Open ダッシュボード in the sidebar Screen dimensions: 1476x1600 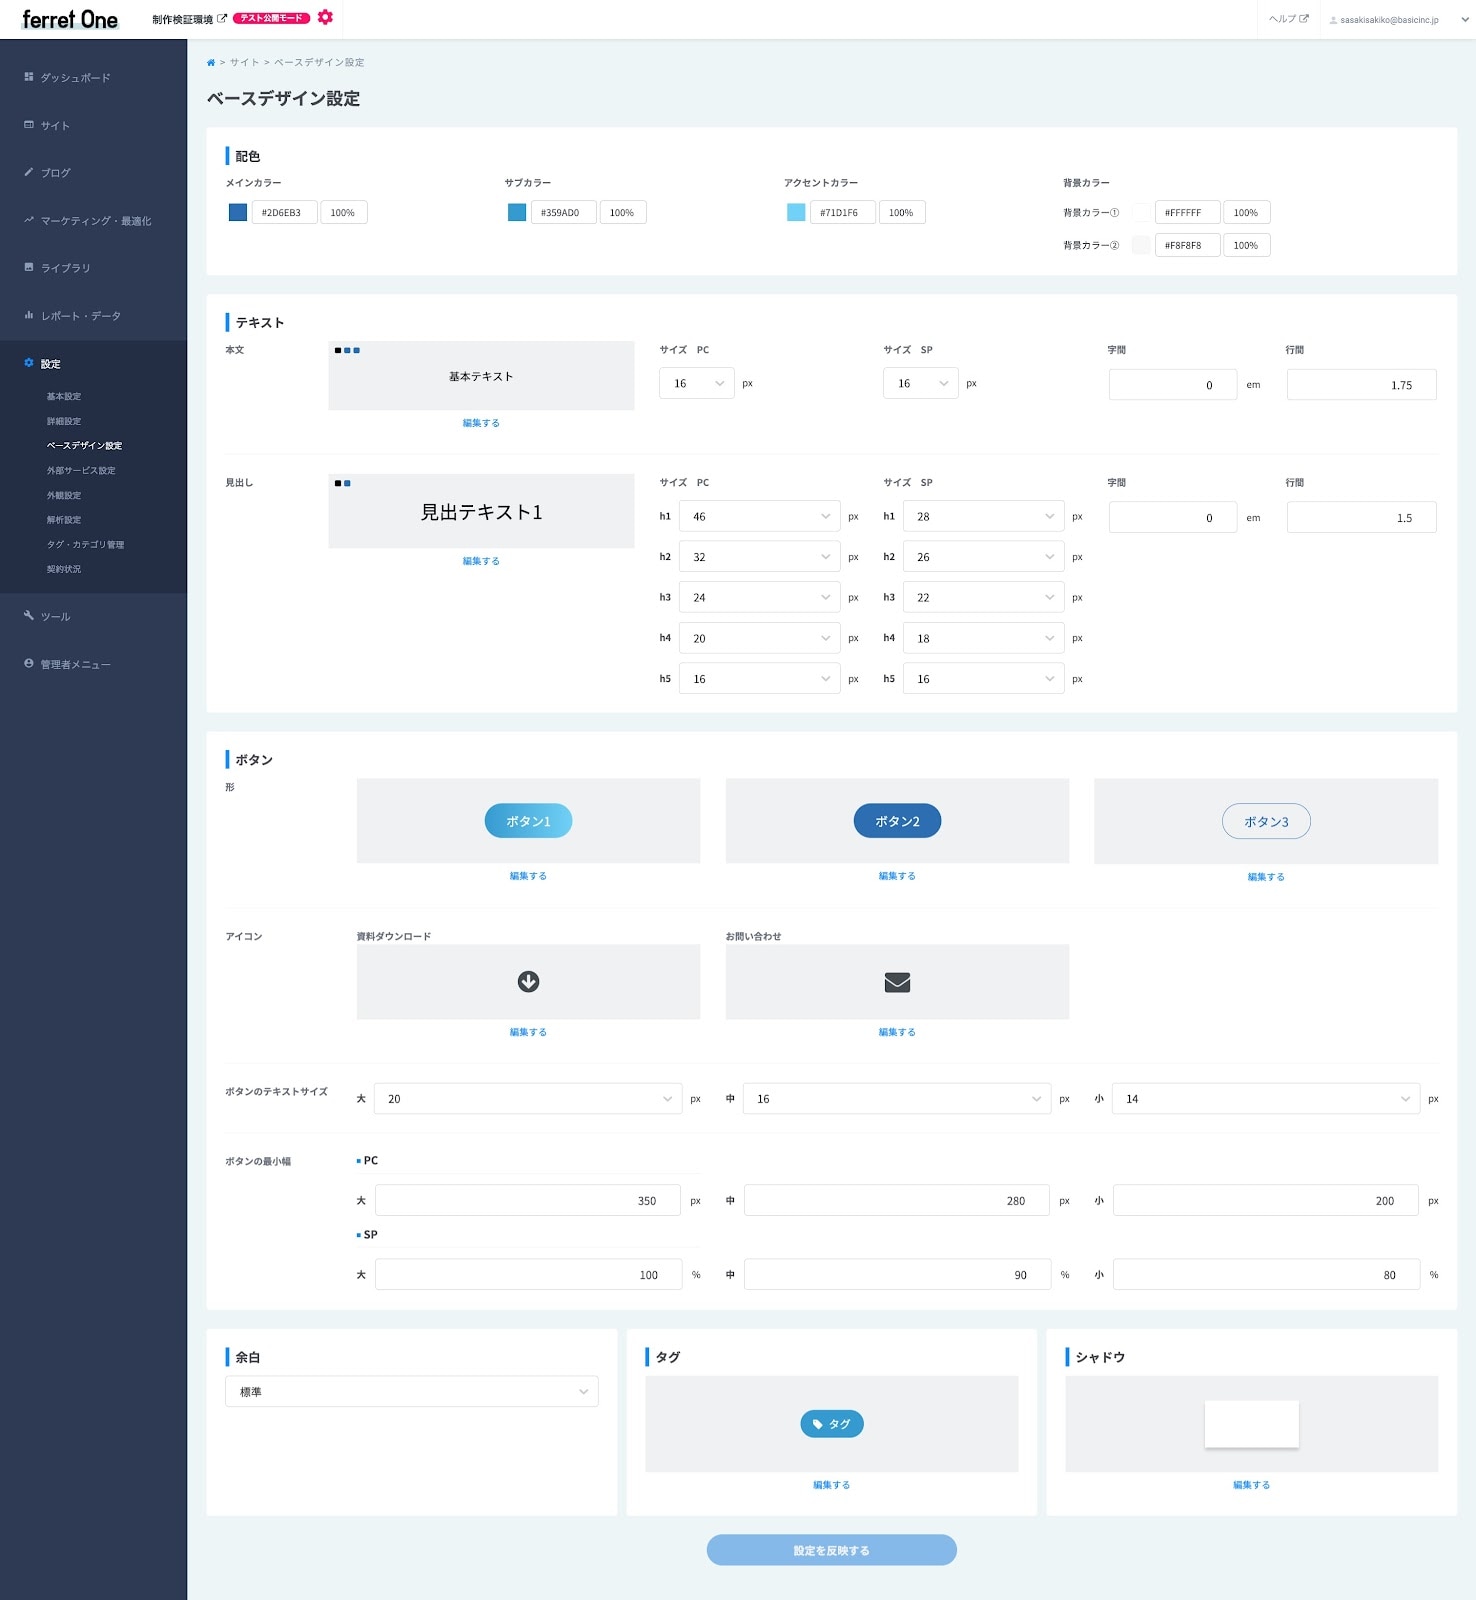click(75, 78)
